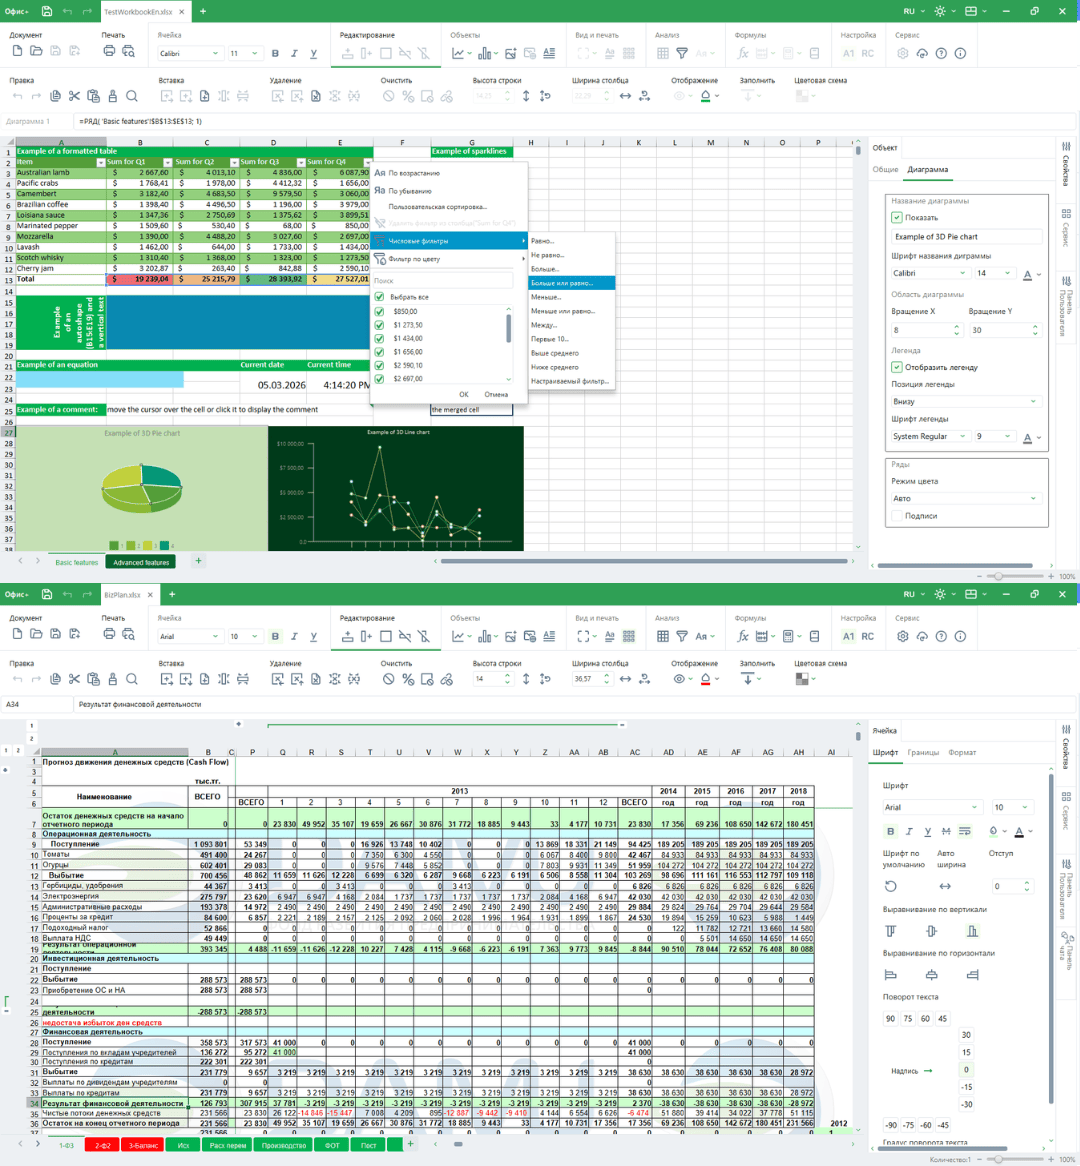Set text rotation to 45 degrees
Viewport: 1080px width, 1166px height.
click(943, 1019)
